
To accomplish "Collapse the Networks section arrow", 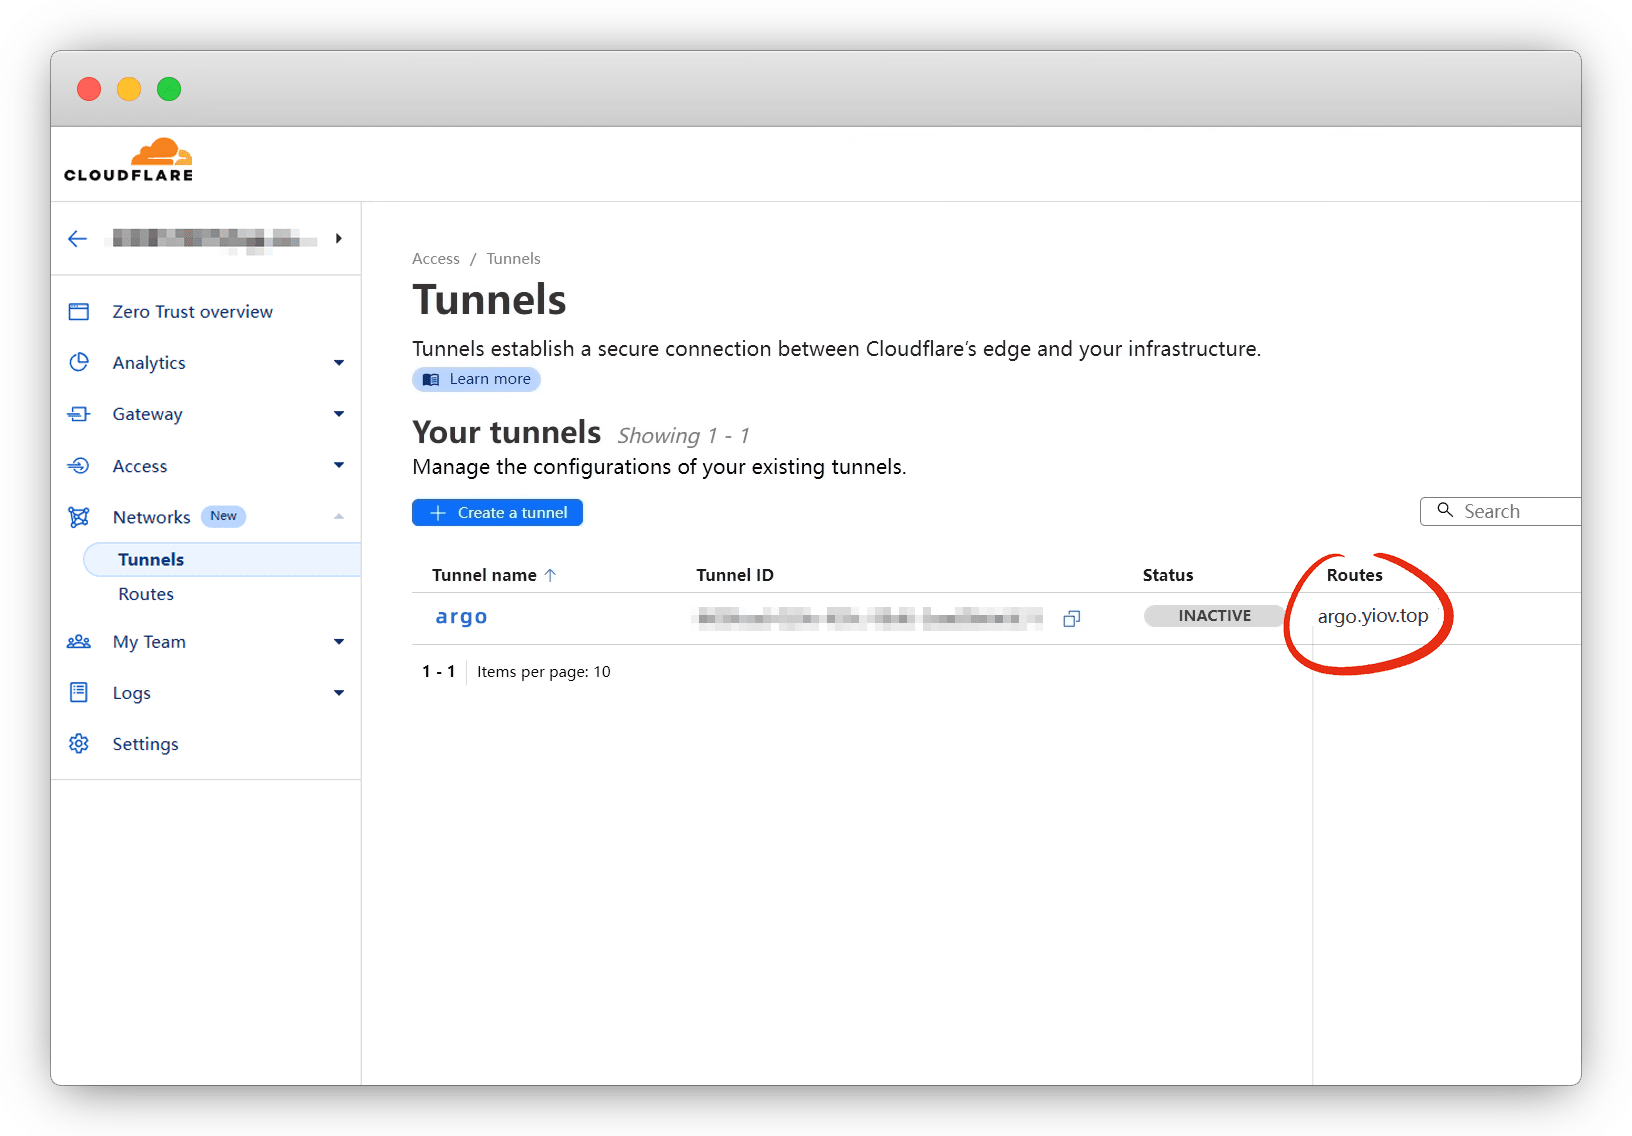I will click(x=339, y=517).
